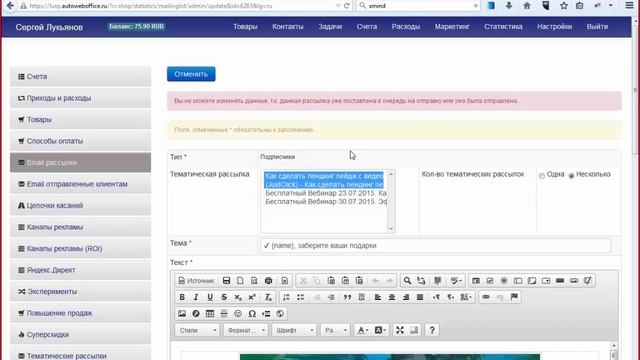Click the Source (Источник) editor button
The width and height of the screenshot is (640, 360).
tap(196, 281)
